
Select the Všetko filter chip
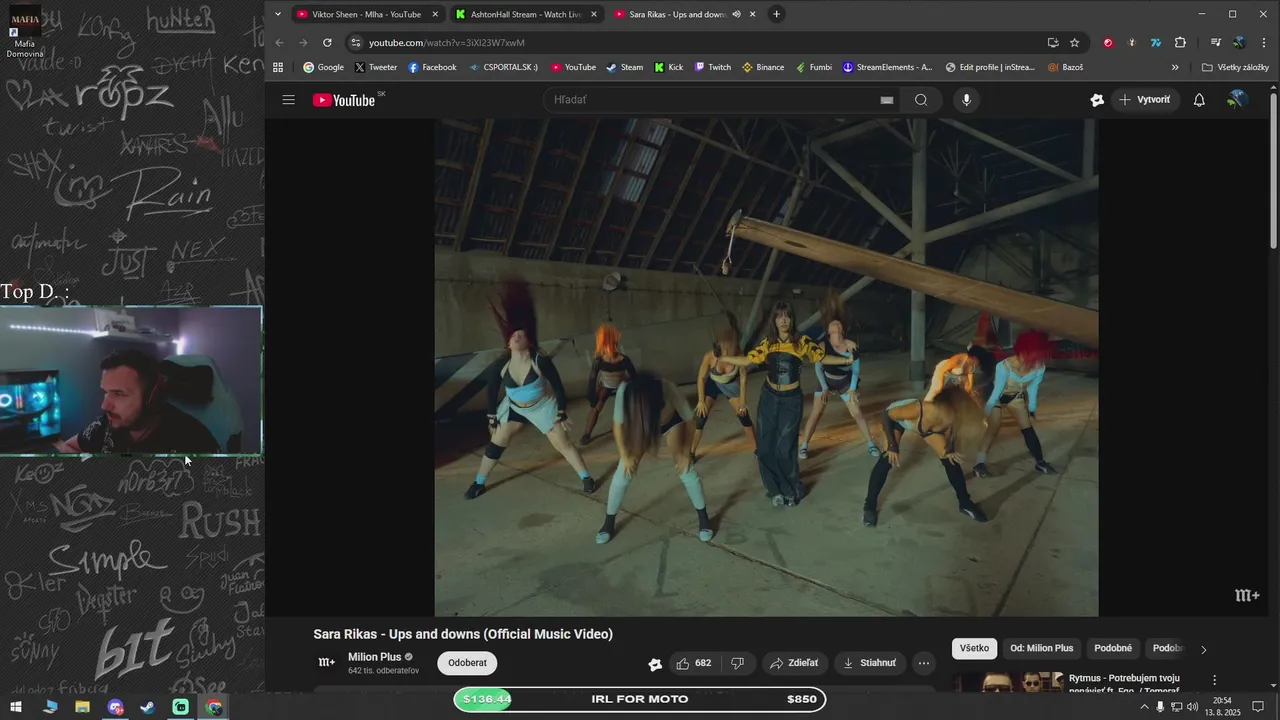coord(974,648)
